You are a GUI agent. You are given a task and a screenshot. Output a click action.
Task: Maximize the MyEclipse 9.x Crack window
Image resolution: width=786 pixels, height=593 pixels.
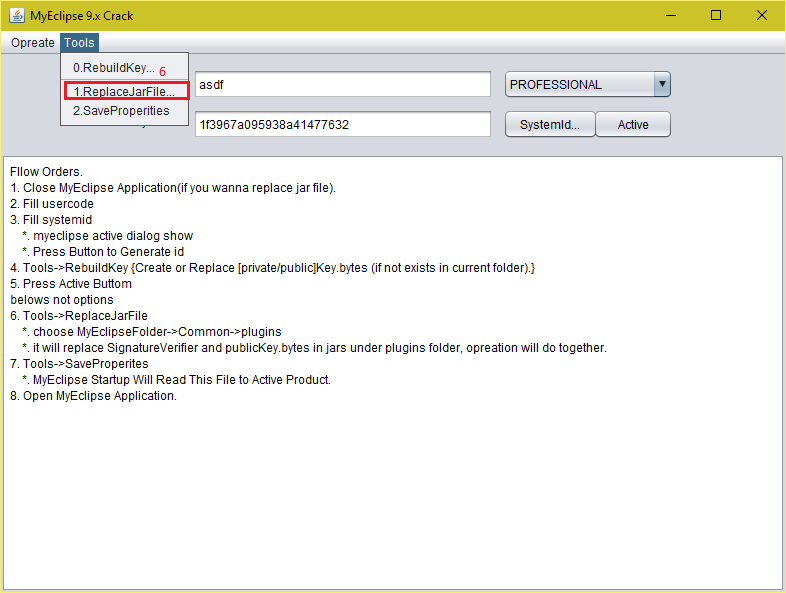[x=716, y=16]
